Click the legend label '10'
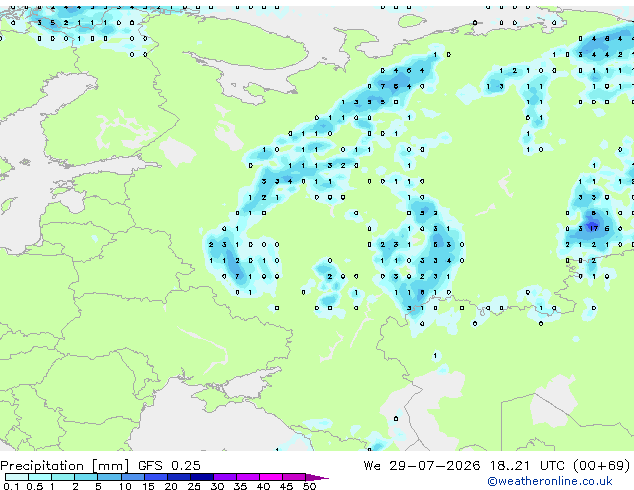This screenshot has height=490, width=634. point(125,486)
